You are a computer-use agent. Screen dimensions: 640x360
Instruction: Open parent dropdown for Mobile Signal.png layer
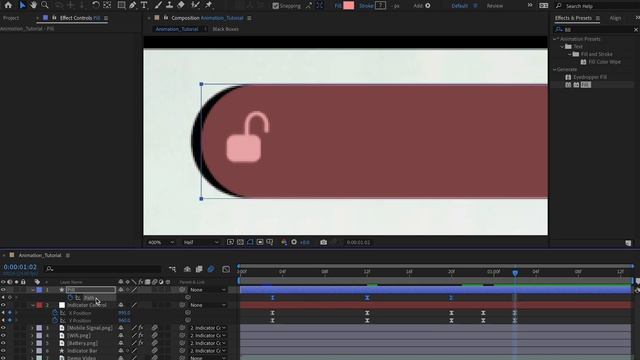click(x=208, y=328)
